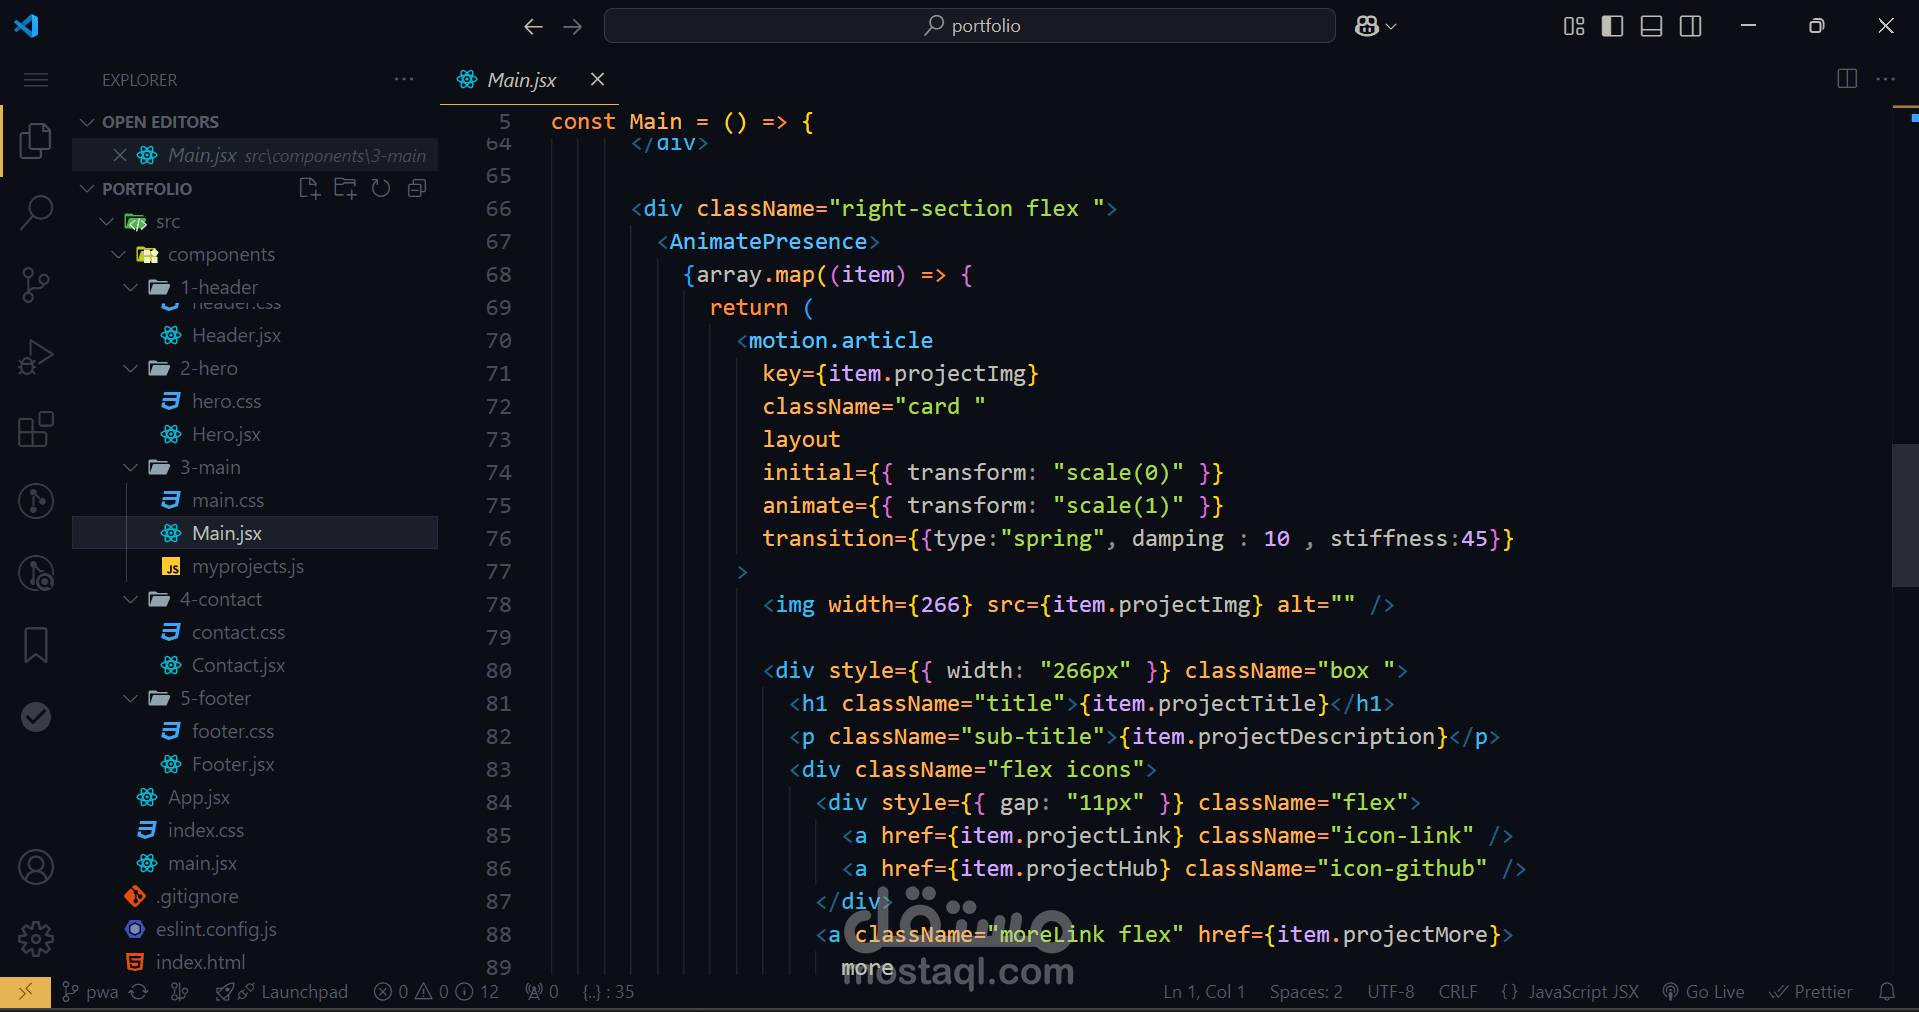The width and height of the screenshot is (1919, 1012).
Task: Click Customize Layout icon
Action: click(1574, 26)
